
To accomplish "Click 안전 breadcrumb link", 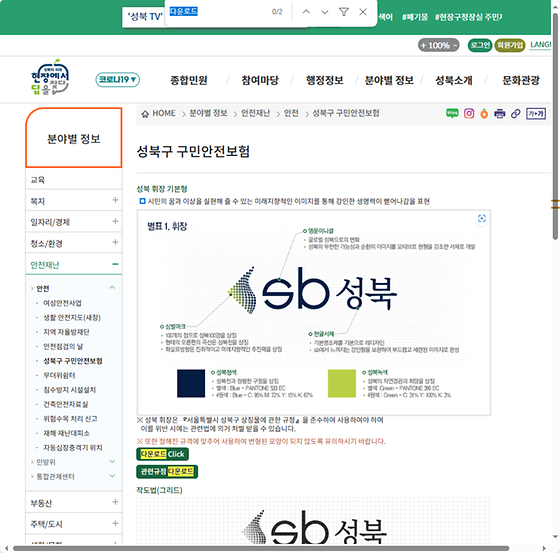I will [x=291, y=113].
